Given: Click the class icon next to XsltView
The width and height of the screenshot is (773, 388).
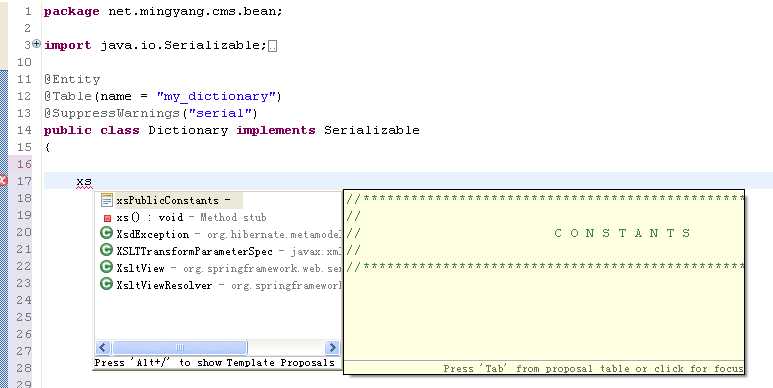Looking at the screenshot, I should [106, 267].
